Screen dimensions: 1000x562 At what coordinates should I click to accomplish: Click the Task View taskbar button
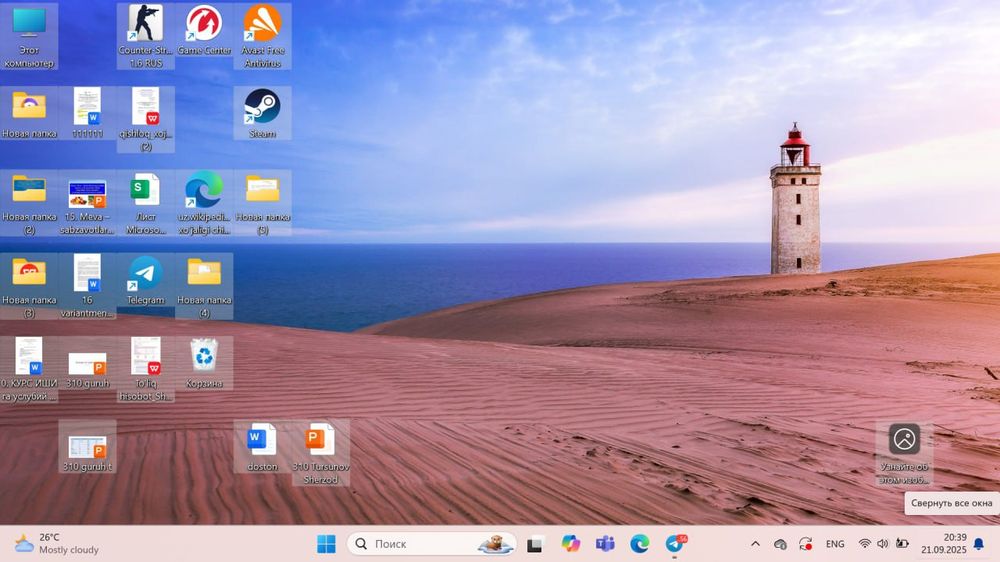click(x=536, y=544)
